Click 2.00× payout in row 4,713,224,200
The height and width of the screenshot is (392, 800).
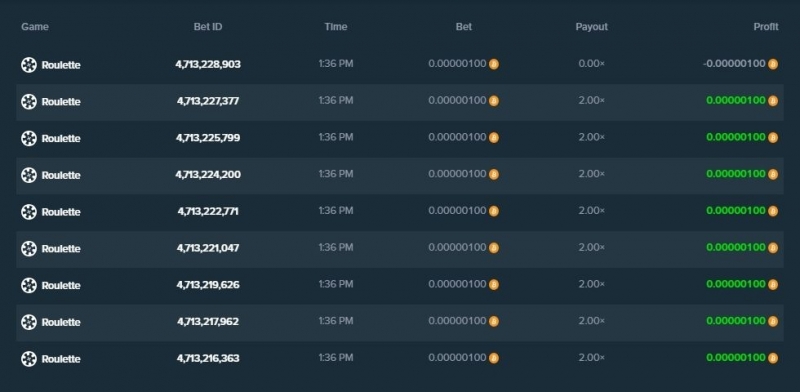point(592,174)
